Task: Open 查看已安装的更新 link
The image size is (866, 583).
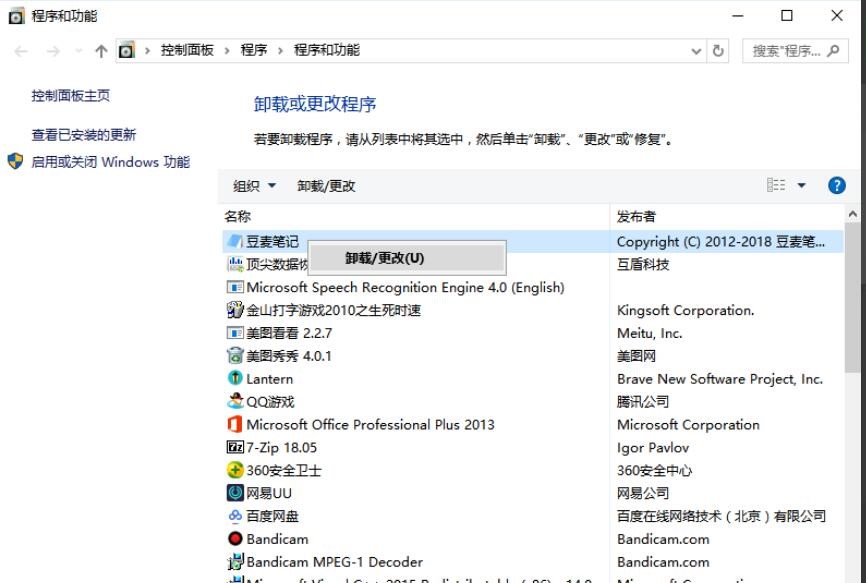Action: pos(84,135)
